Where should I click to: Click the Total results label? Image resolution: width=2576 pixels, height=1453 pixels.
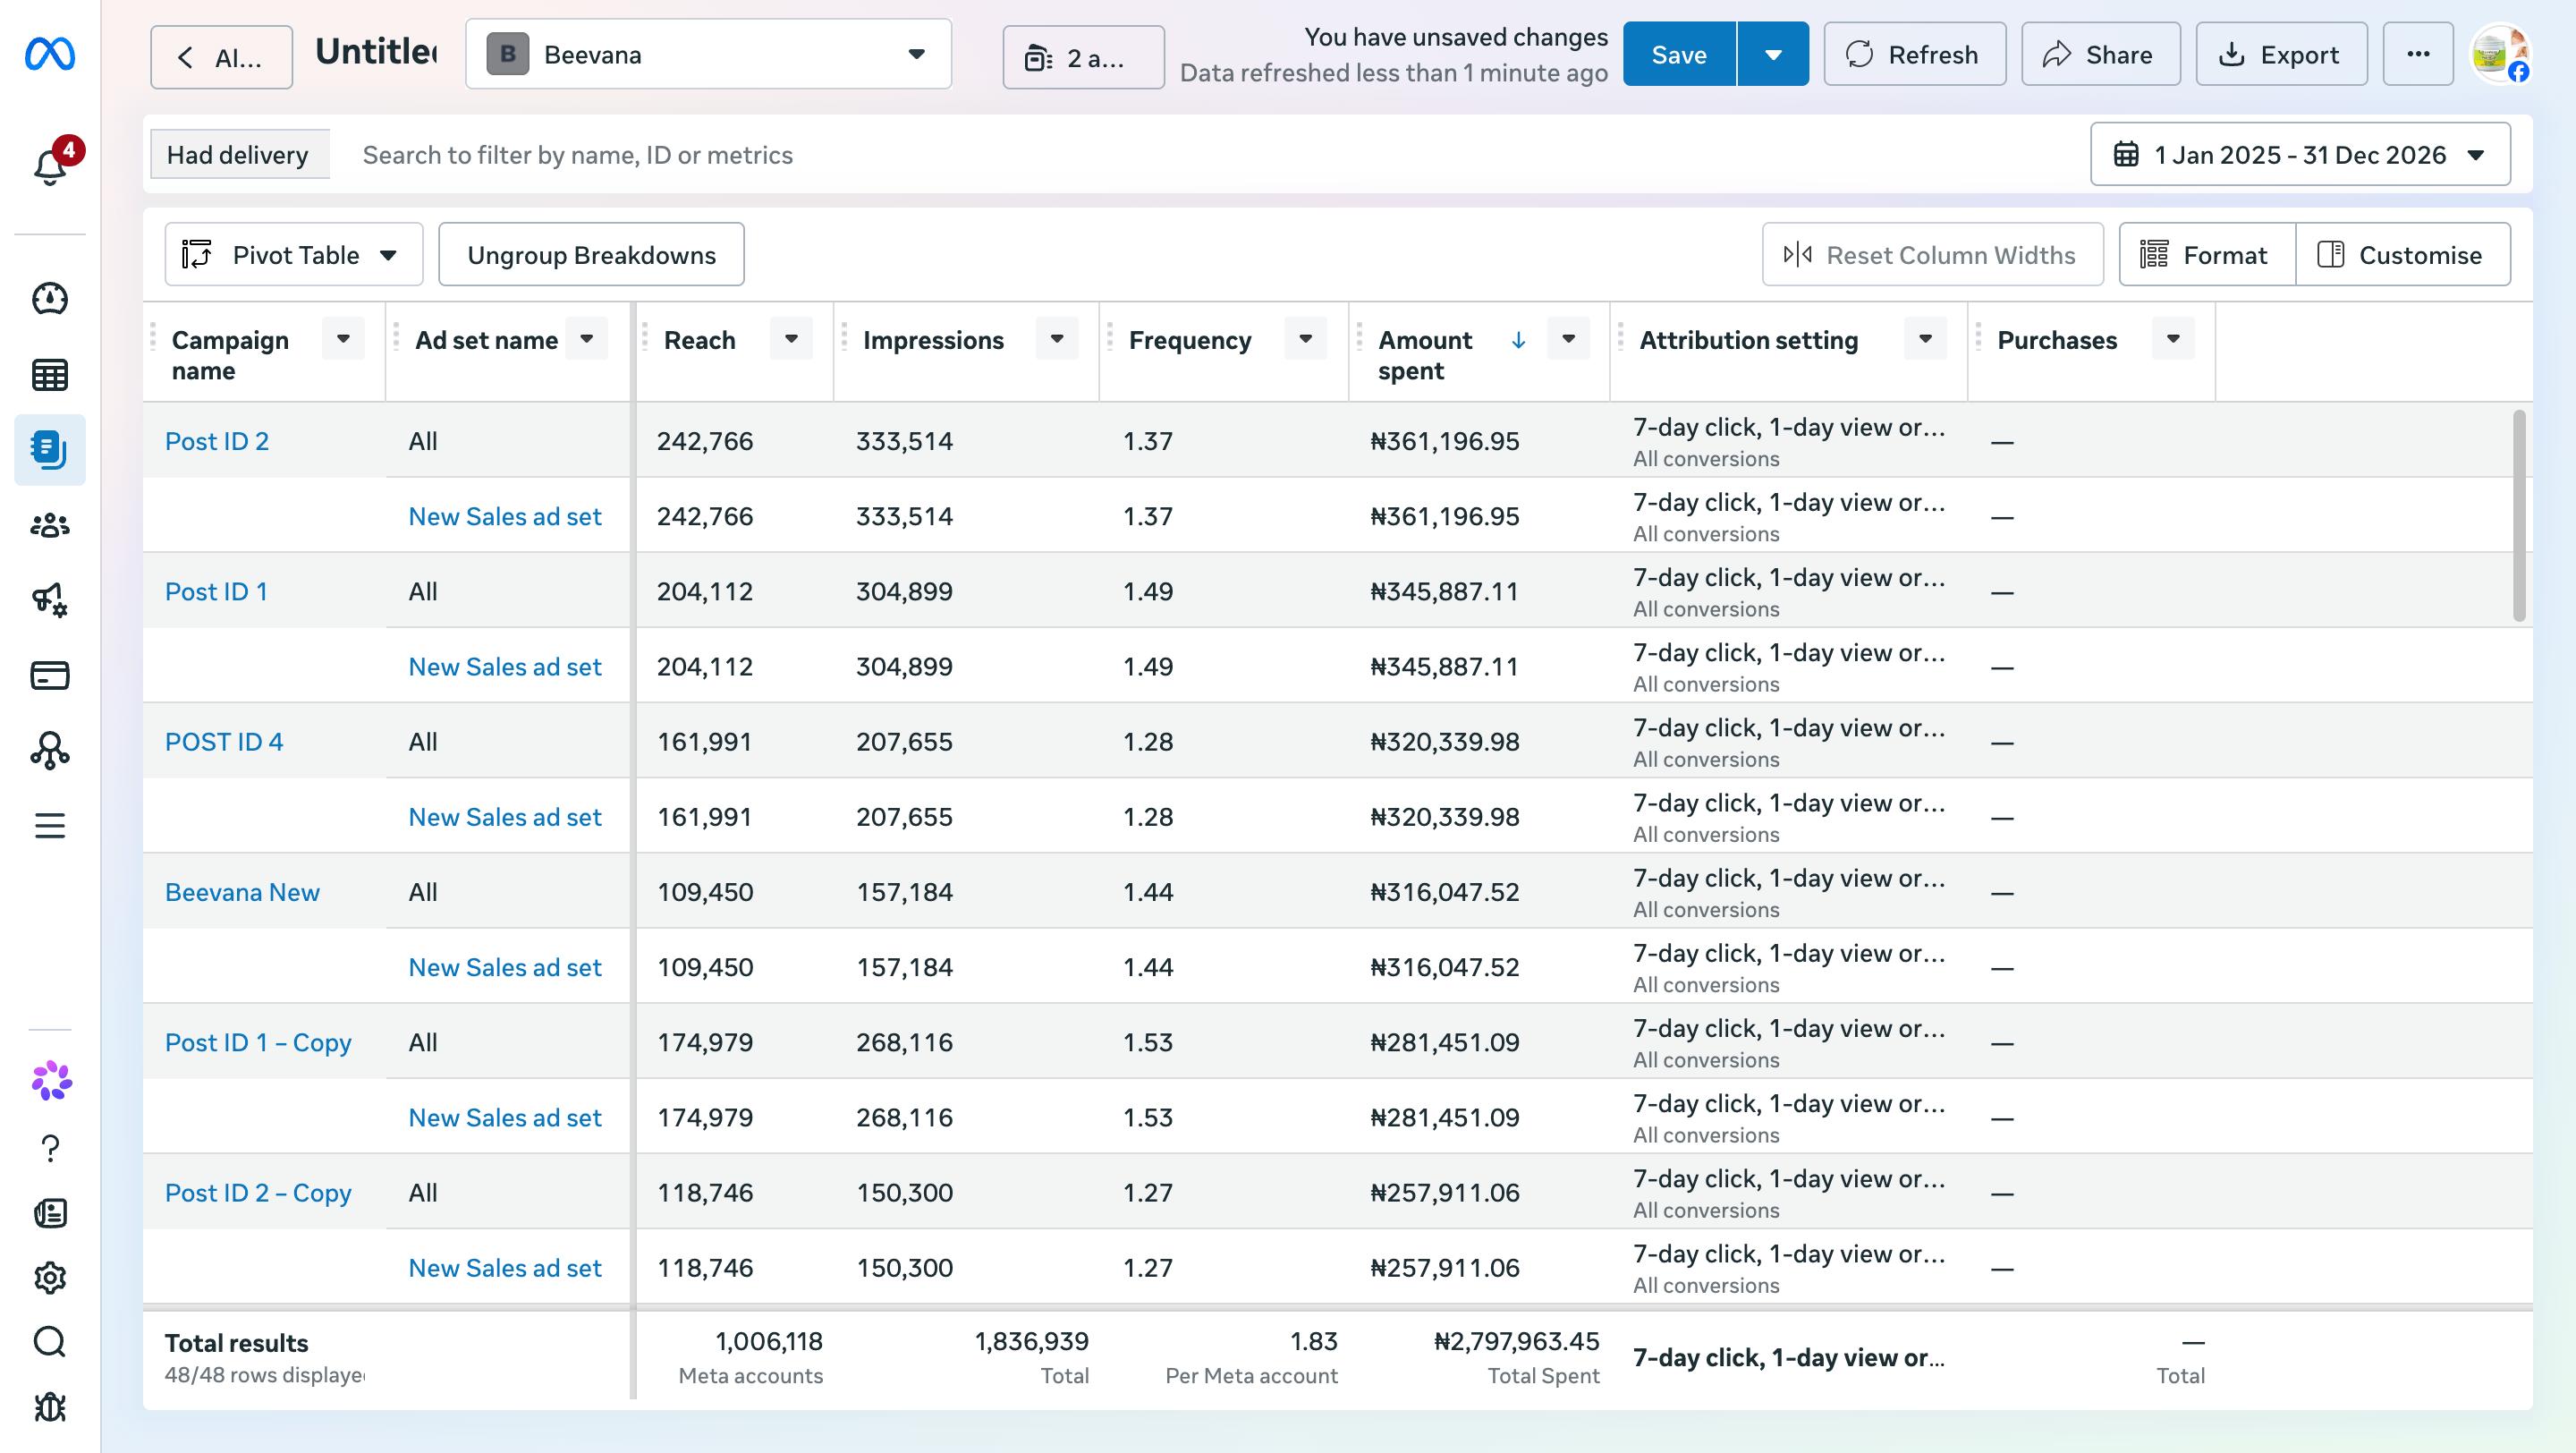tap(237, 1343)
